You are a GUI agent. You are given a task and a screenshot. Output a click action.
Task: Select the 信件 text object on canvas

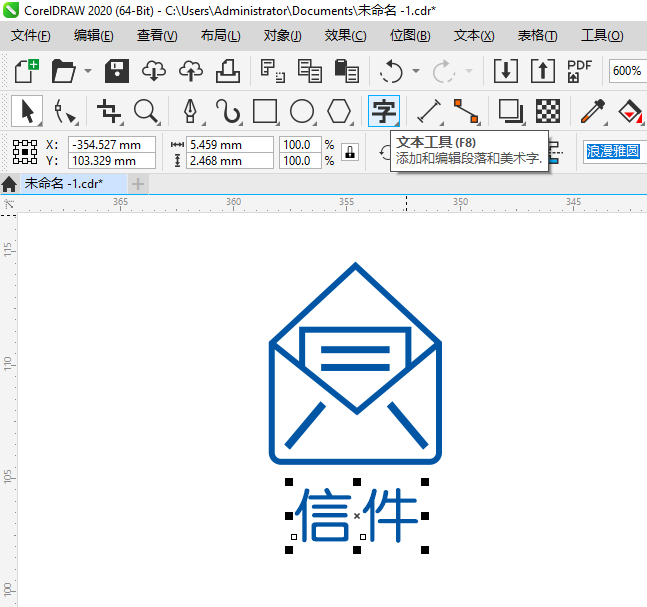pyautogui.click(x=357, y=515)
